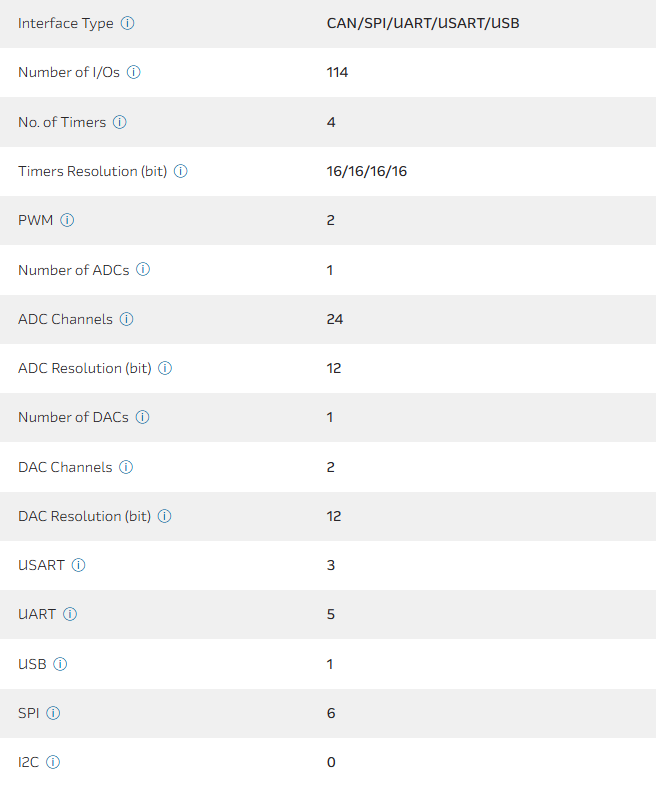Click the info icon next to No. of Timers
This screenshot has height=786, width=656.
click(x=120, y=122)
